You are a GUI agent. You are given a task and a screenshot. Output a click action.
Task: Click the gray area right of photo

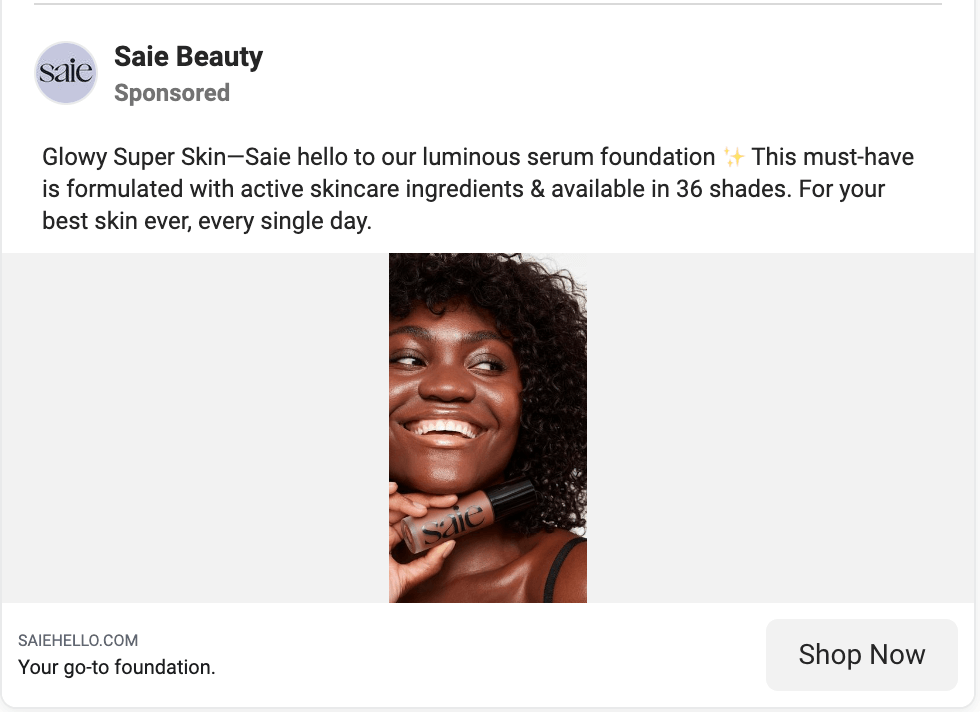coord(780,428)
